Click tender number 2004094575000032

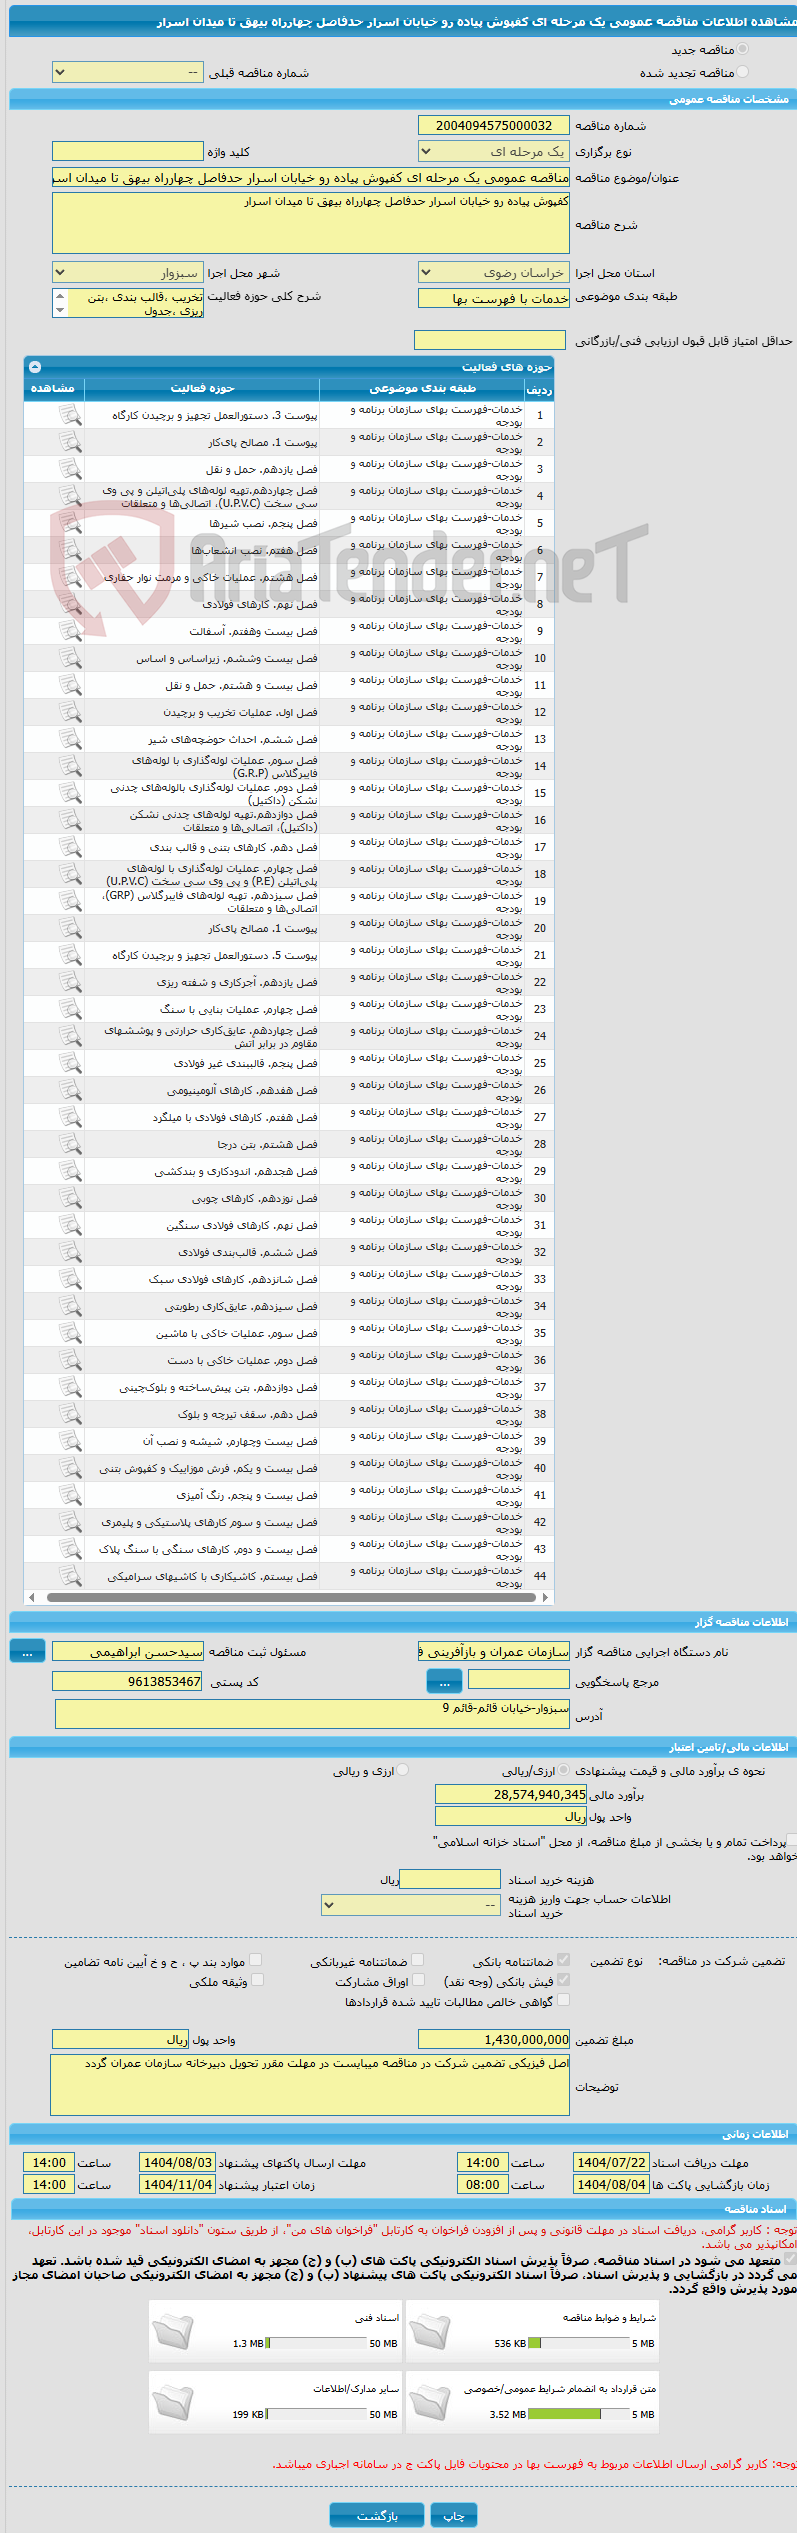point(493,125)
